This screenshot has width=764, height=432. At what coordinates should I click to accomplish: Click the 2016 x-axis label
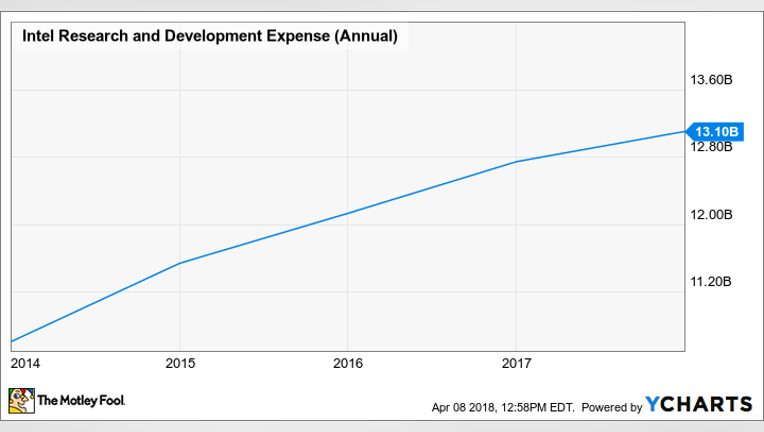(x=348, y=363)
